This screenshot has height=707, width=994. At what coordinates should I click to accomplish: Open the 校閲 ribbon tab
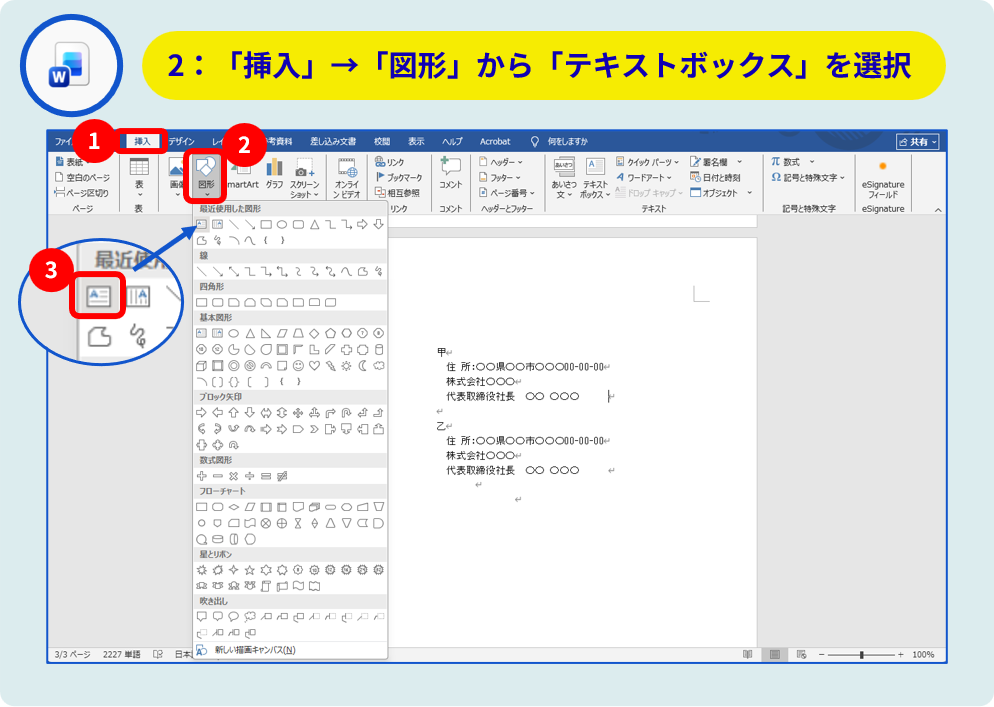pyautogui.click(x=381, y=142)
